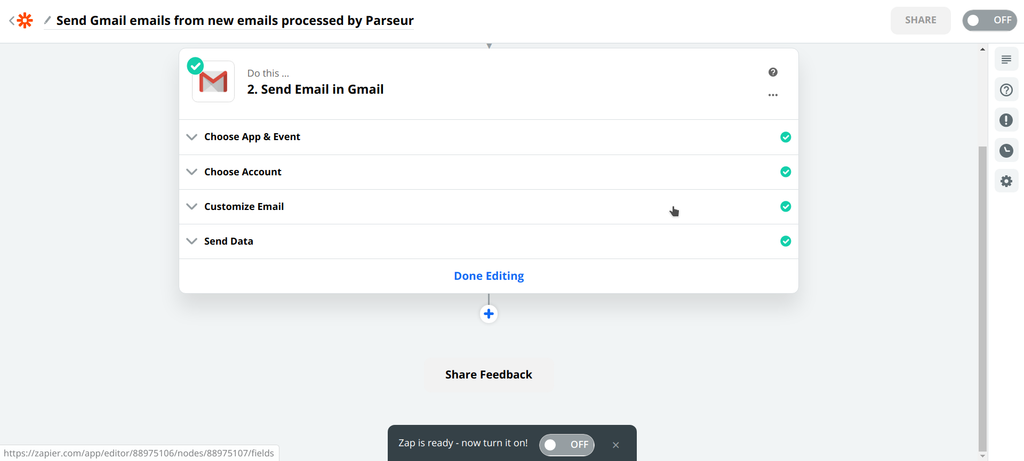This screenshot has height=461, width=1024.
Task: Expand the Customize Email section
Action: (x=244, y=207)
